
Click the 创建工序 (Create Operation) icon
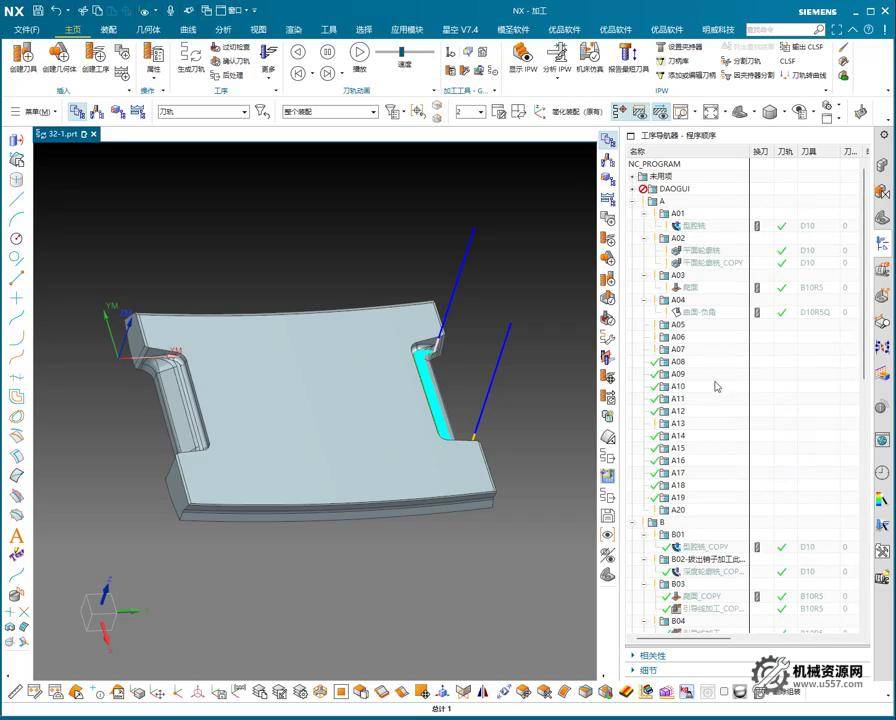94,54
